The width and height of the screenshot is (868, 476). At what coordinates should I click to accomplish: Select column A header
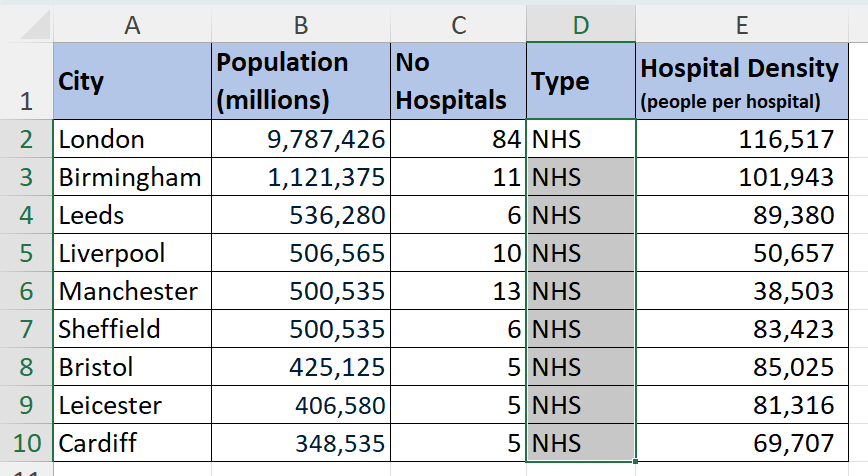(x=131, y=26)
